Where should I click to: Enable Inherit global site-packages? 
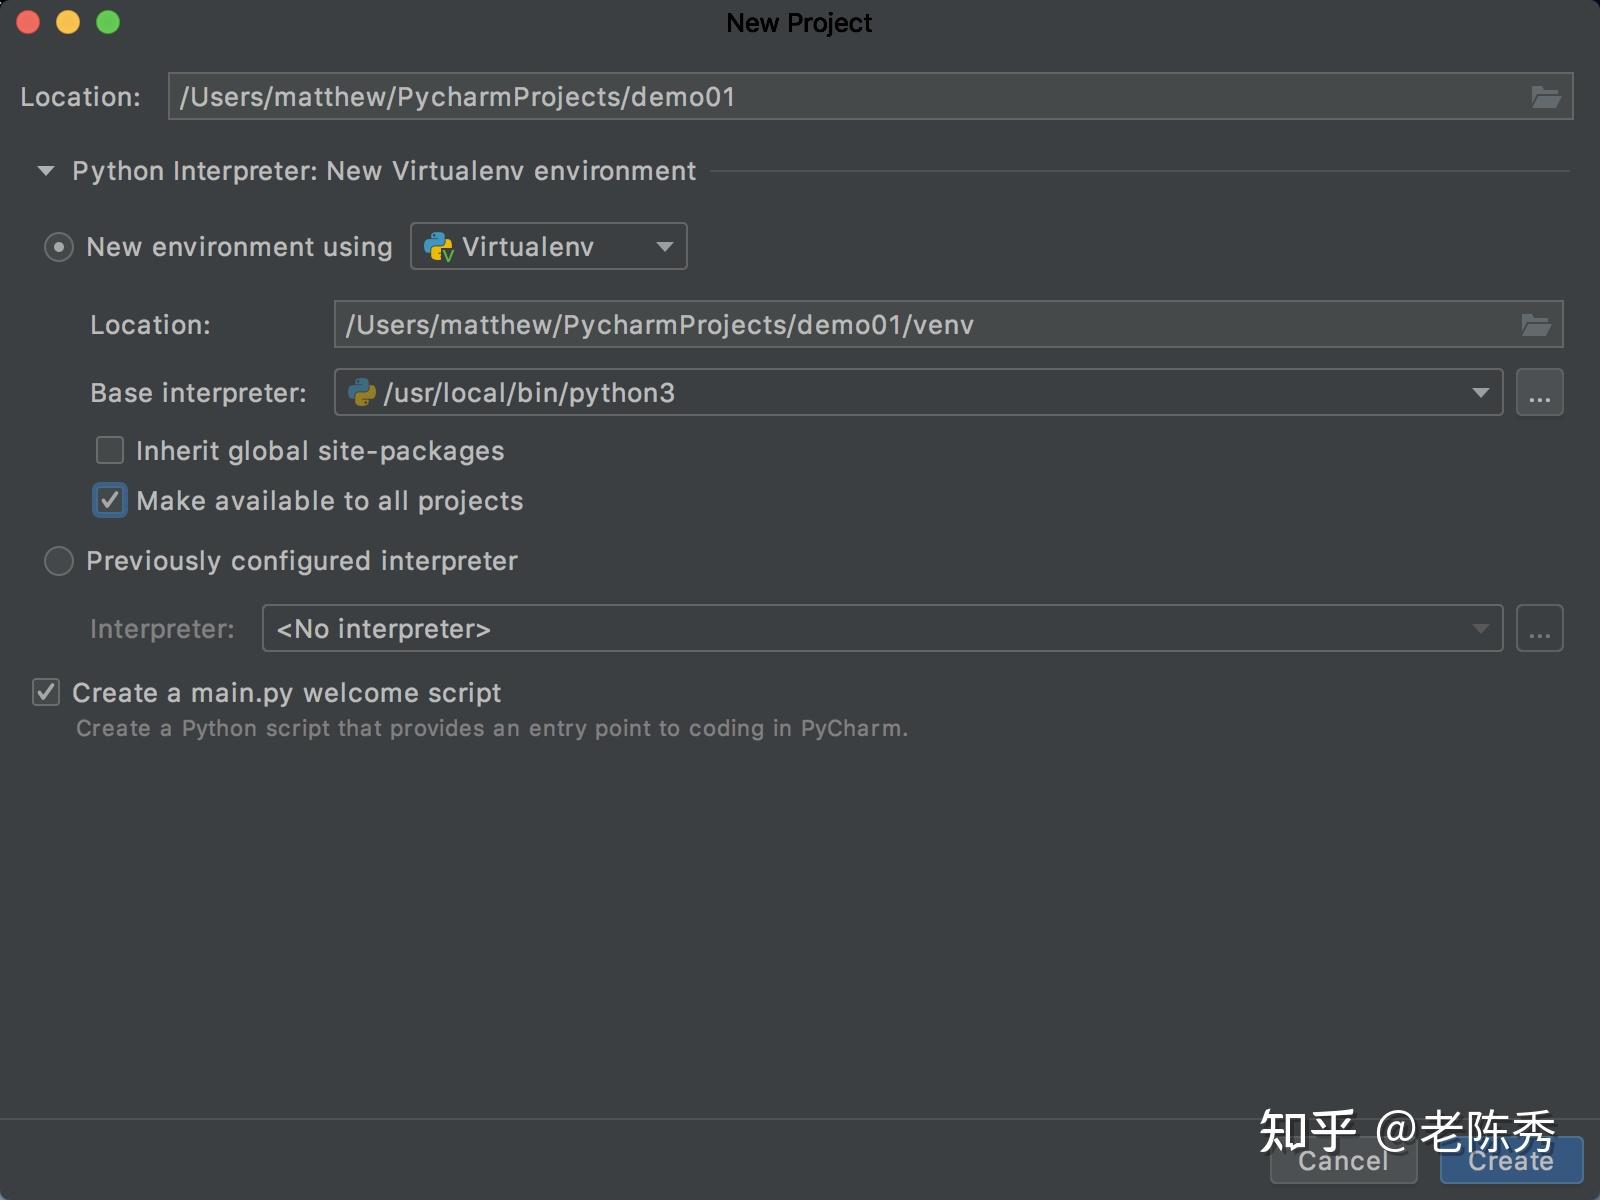coord(109,450)
